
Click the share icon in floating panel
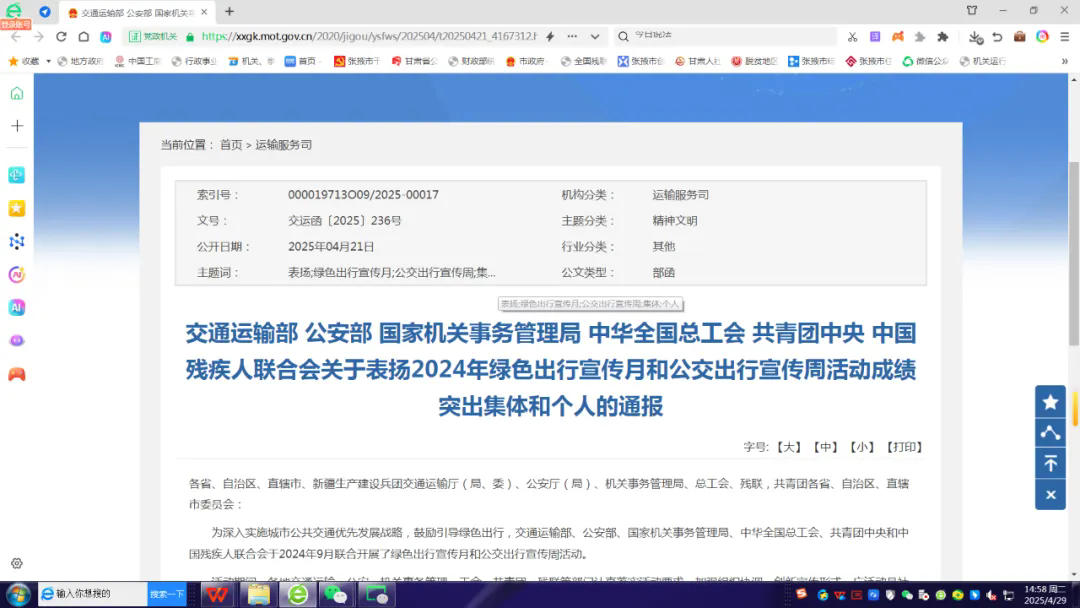click(x=1050, y=432)
